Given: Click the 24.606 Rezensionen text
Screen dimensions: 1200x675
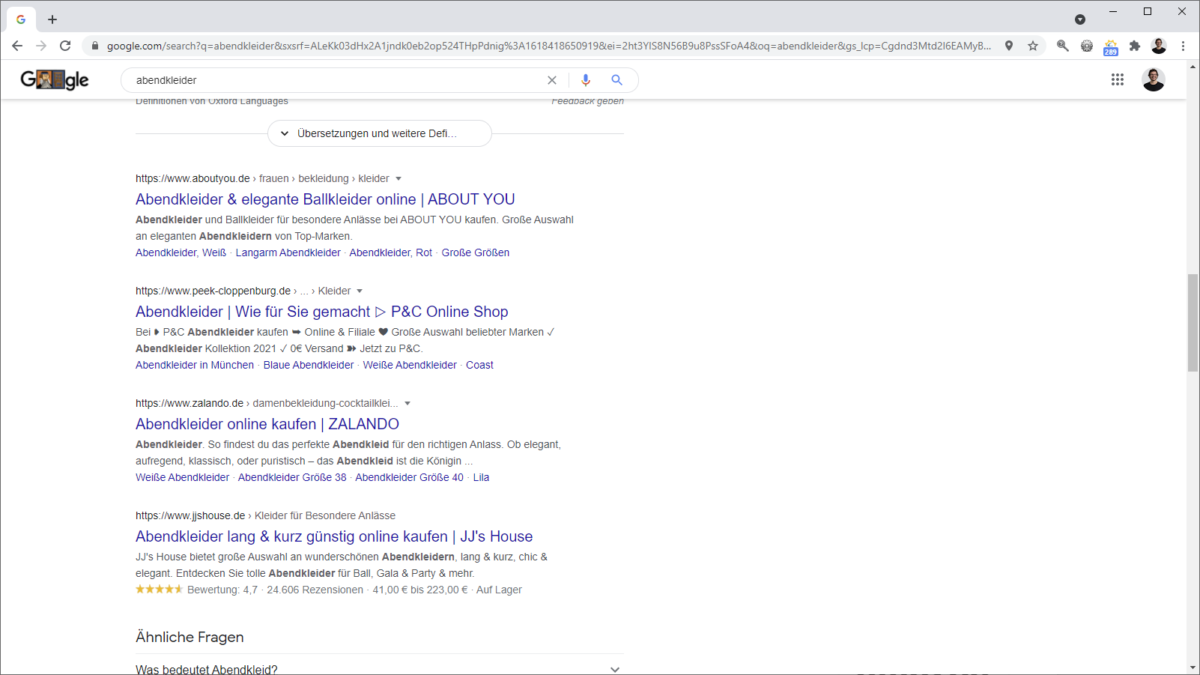Looking at the screenshot, I should 315,590.
